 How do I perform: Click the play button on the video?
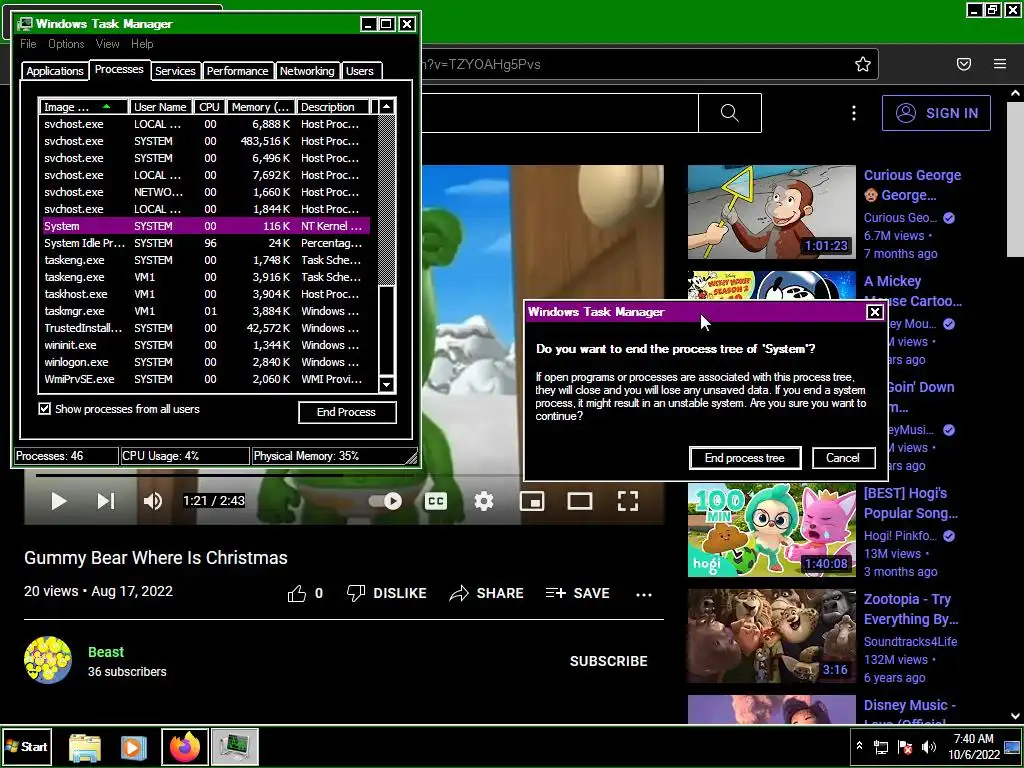pos(59,501)
